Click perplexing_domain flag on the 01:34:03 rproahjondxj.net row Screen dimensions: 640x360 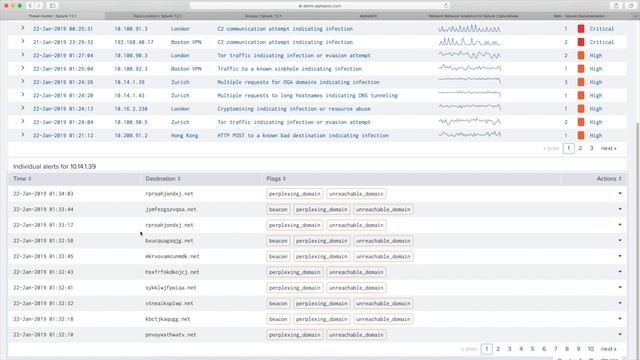pos(295,194)
